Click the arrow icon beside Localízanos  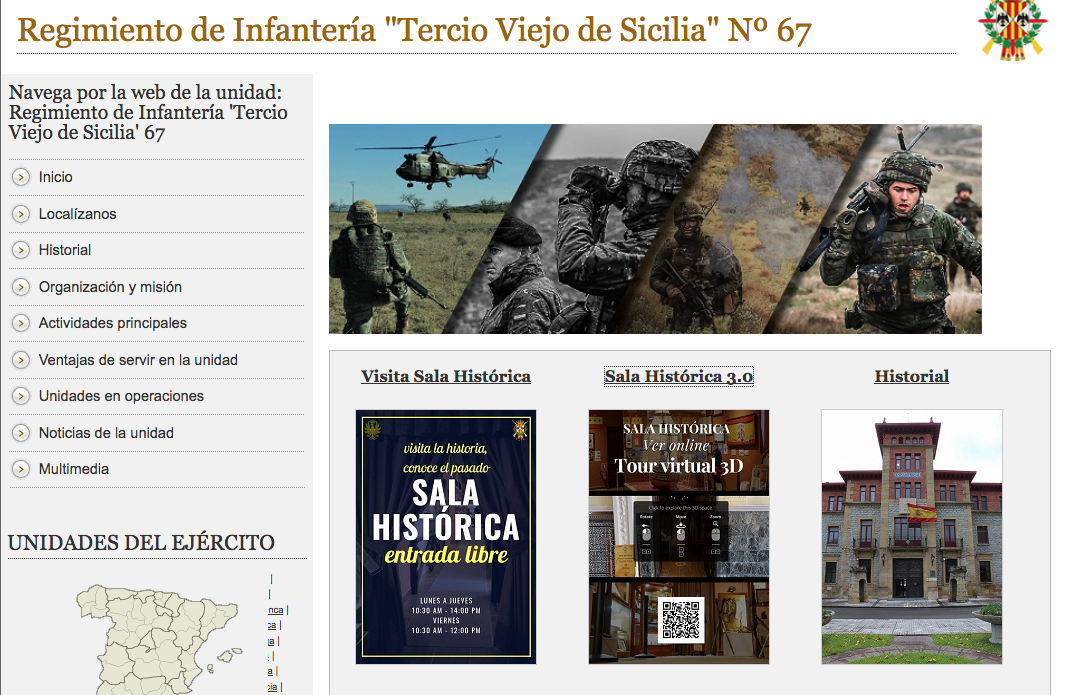pyautogui.click(x=21, y=214)
